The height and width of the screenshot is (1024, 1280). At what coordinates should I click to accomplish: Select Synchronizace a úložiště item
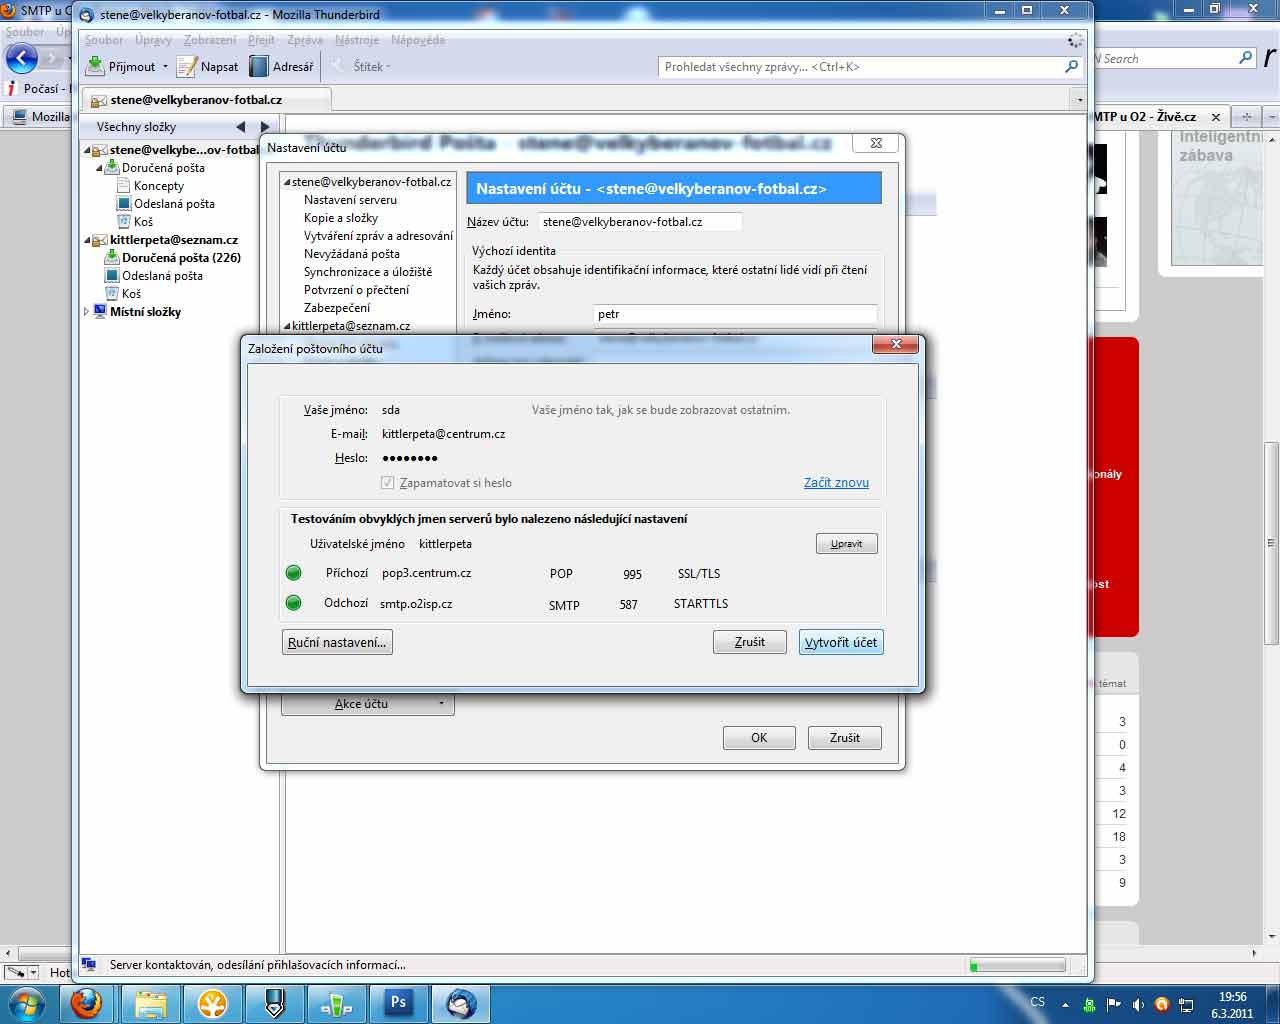pyautogui.click(x=368, y=272)
